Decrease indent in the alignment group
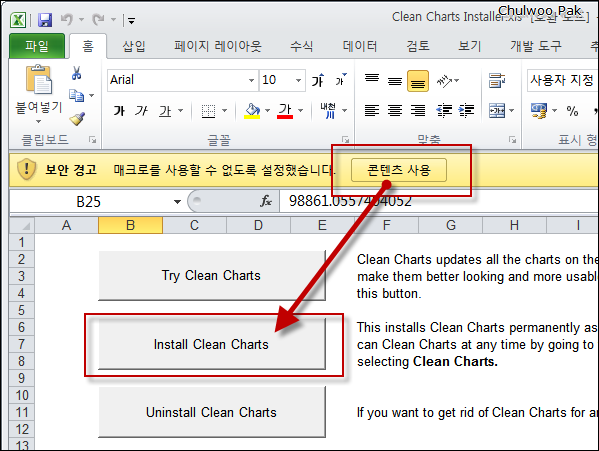Image resolution: width=599 pixels, height=451 pixels. click(x=444, y=111)
